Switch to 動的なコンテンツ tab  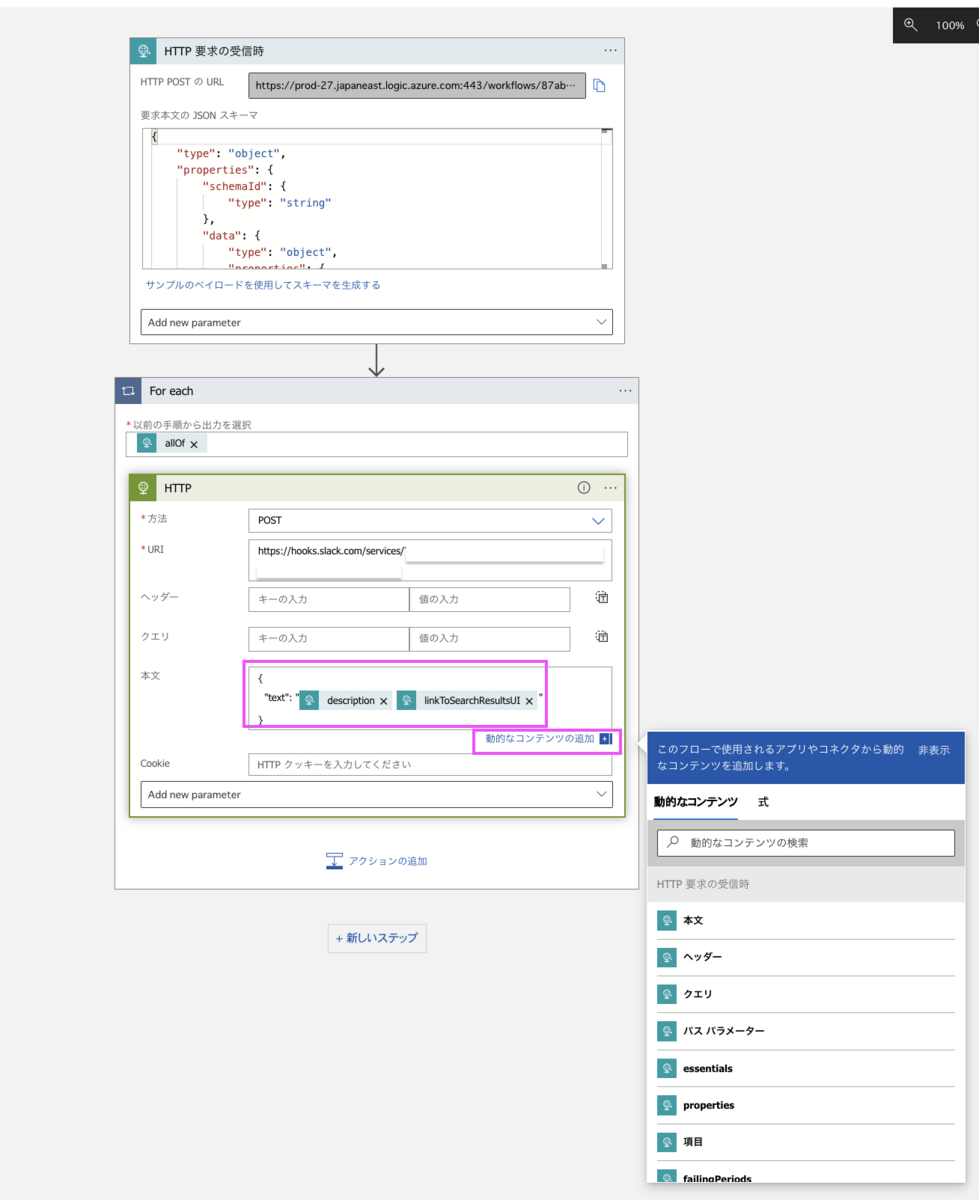click(x=696, y=802)
